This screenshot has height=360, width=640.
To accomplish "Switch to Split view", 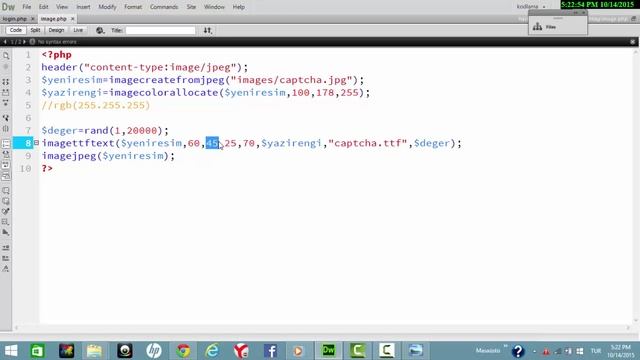I will 35,30.
